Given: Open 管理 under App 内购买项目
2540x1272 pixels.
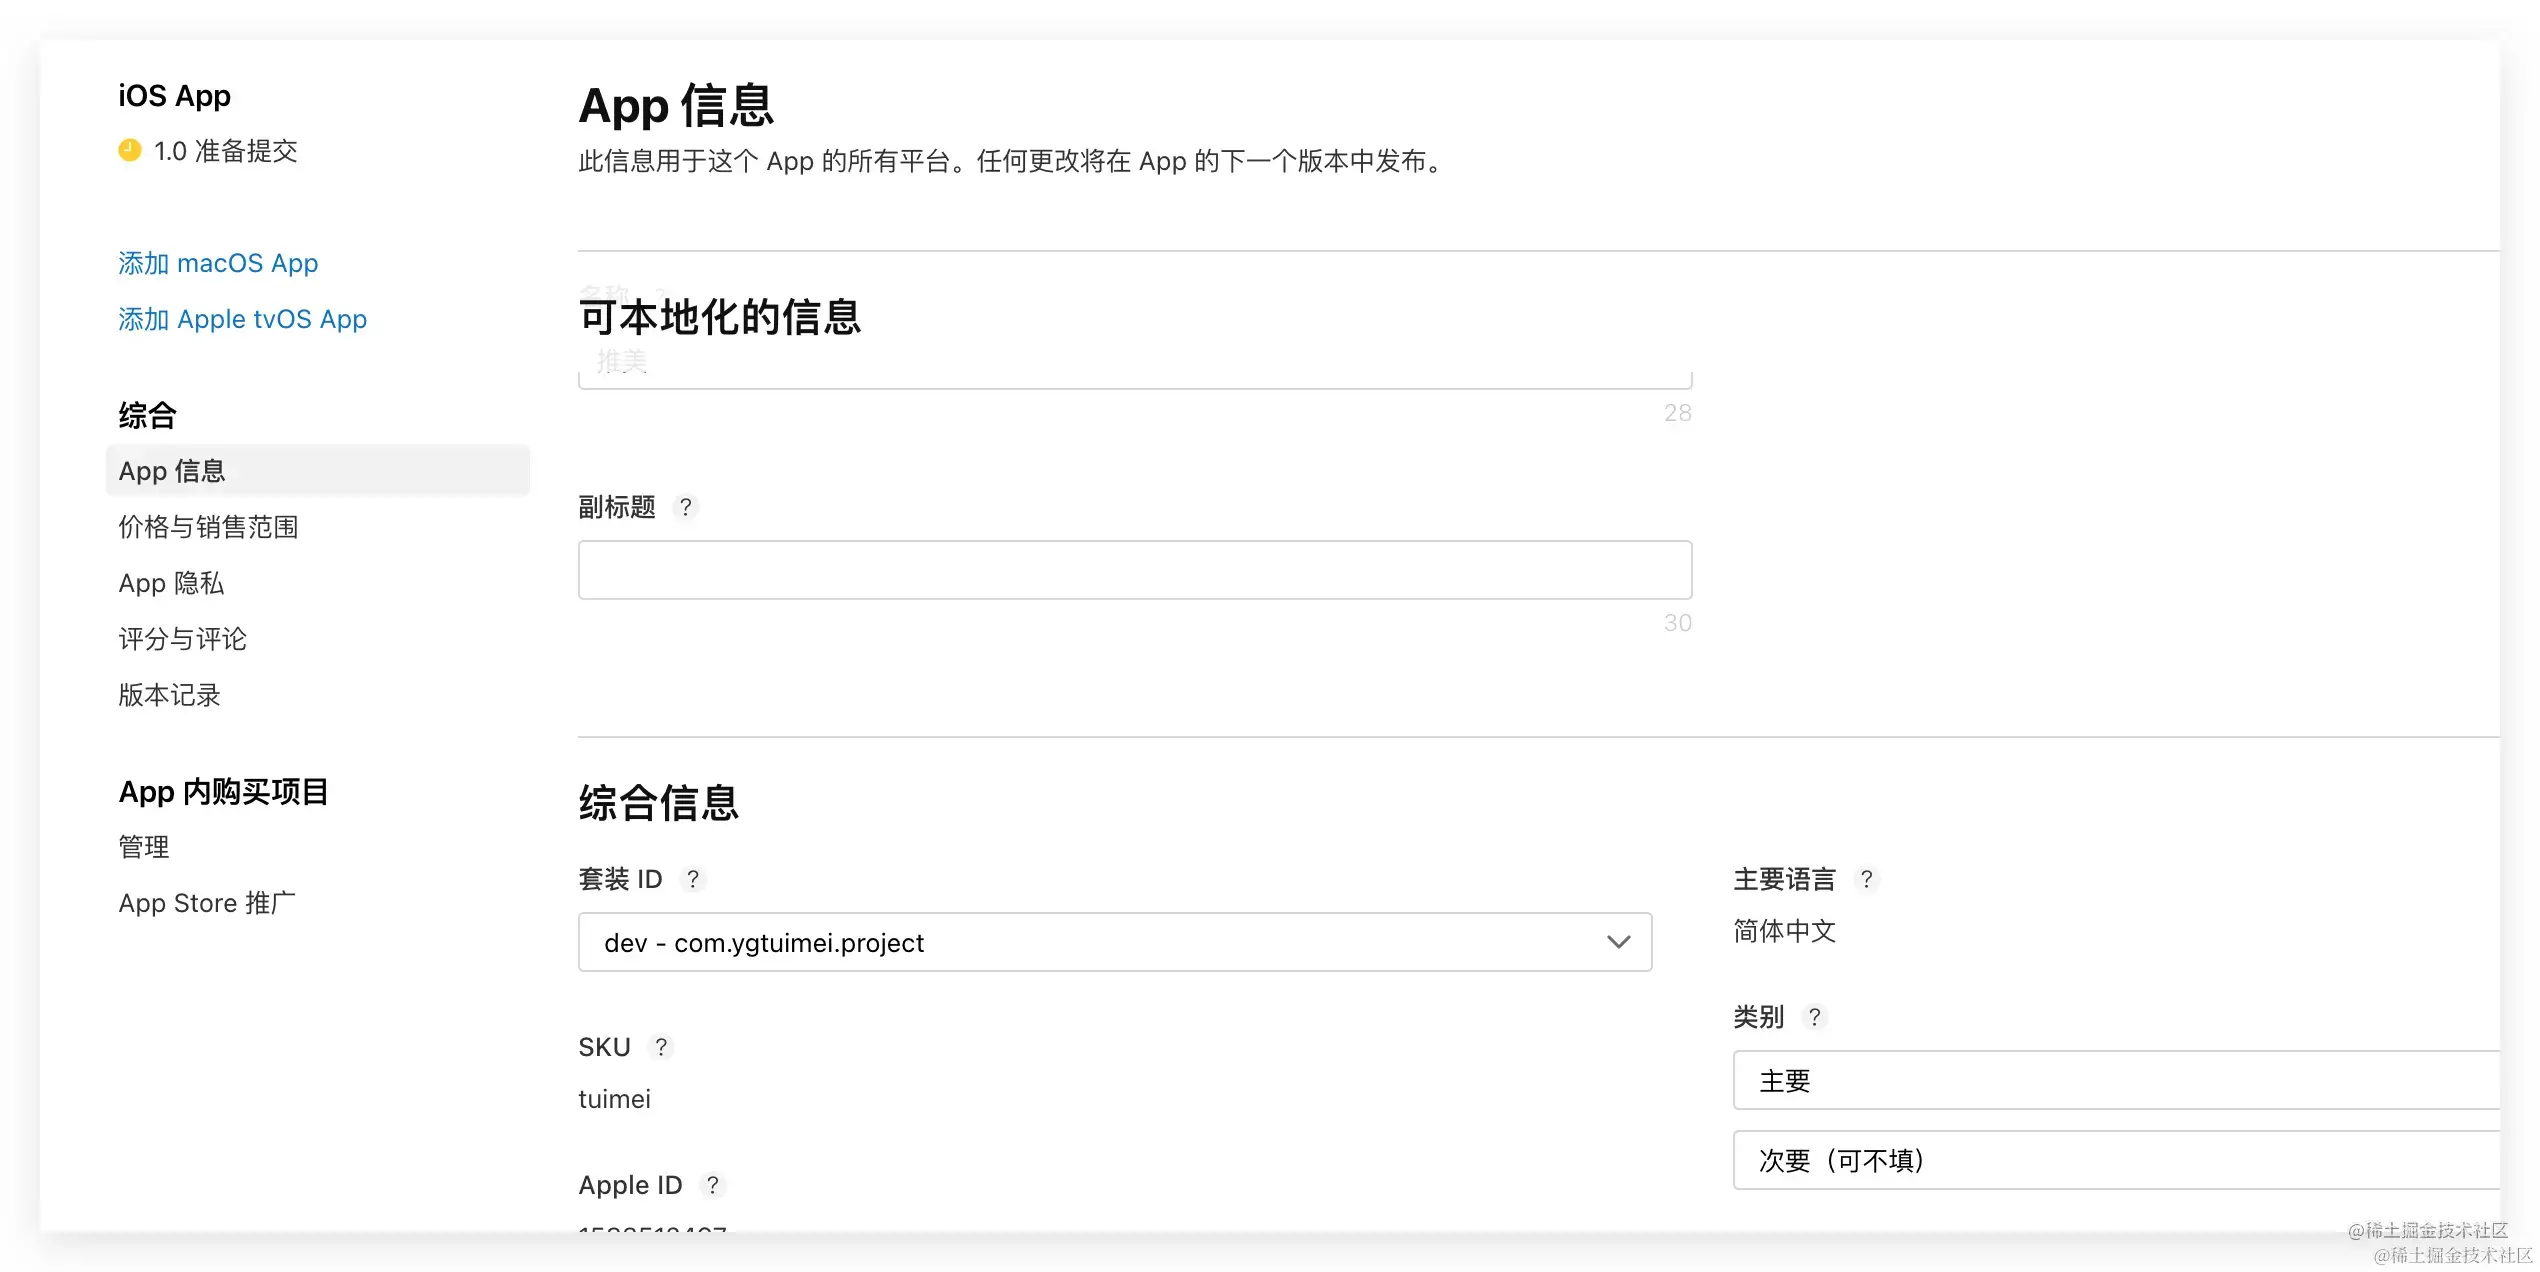Looking at the screenshot, I should coord(144,847).
